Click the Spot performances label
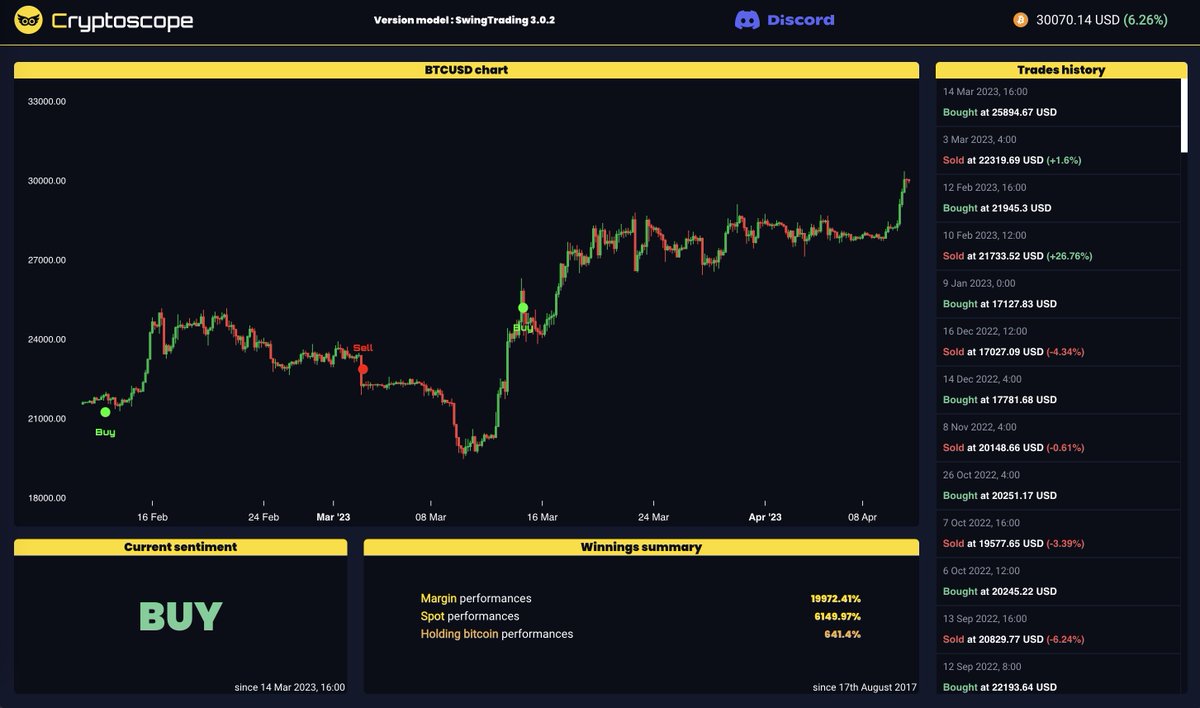 pyautogui.click(x=470, y=616)
